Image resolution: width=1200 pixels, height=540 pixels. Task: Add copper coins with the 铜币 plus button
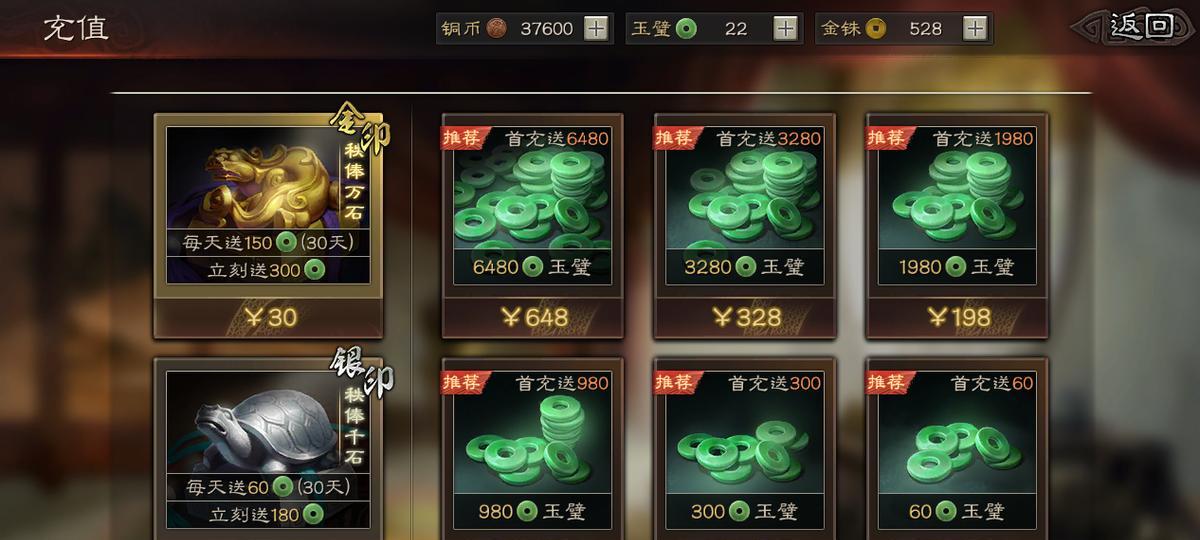(596, 28)
